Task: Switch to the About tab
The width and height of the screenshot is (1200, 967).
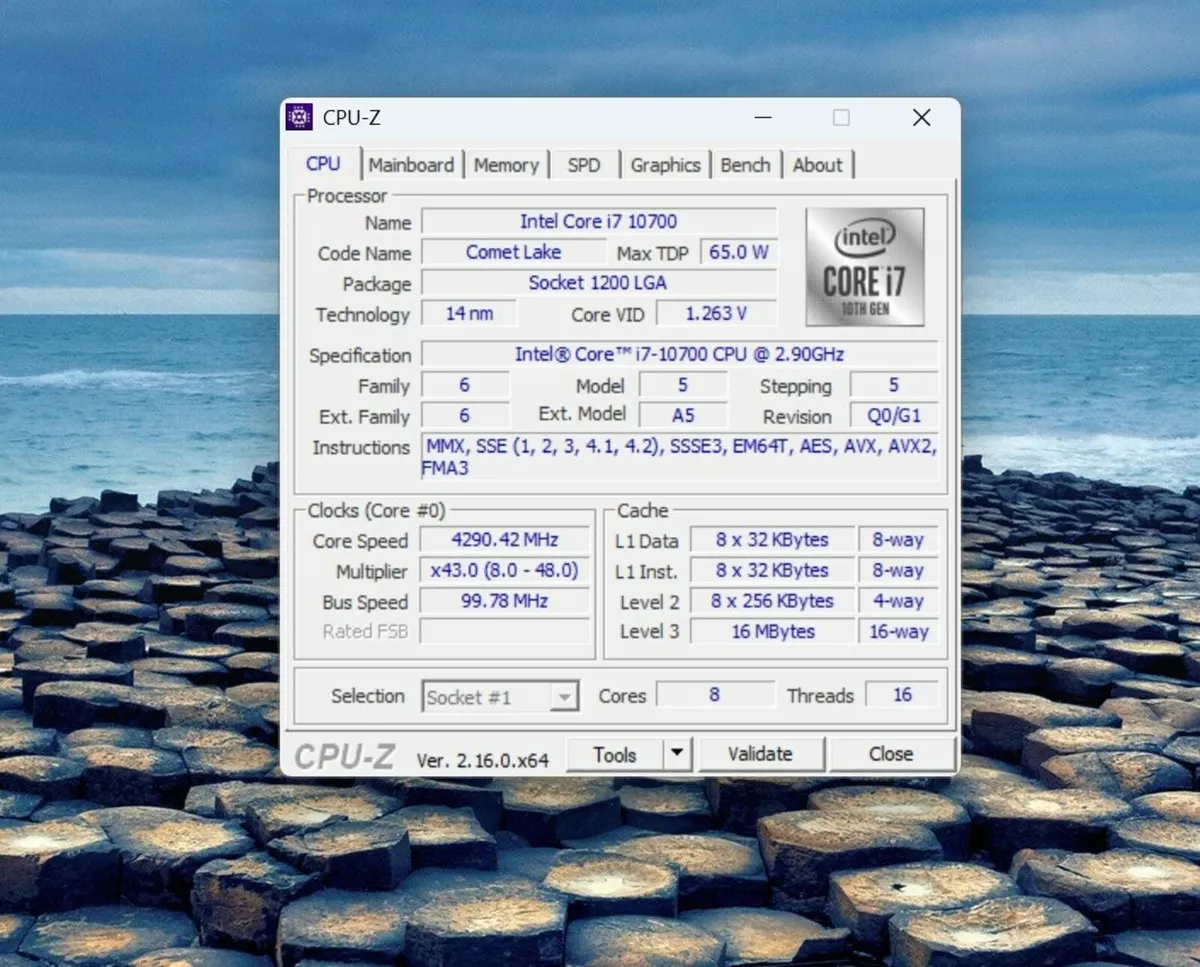Action: coord(817,164)
